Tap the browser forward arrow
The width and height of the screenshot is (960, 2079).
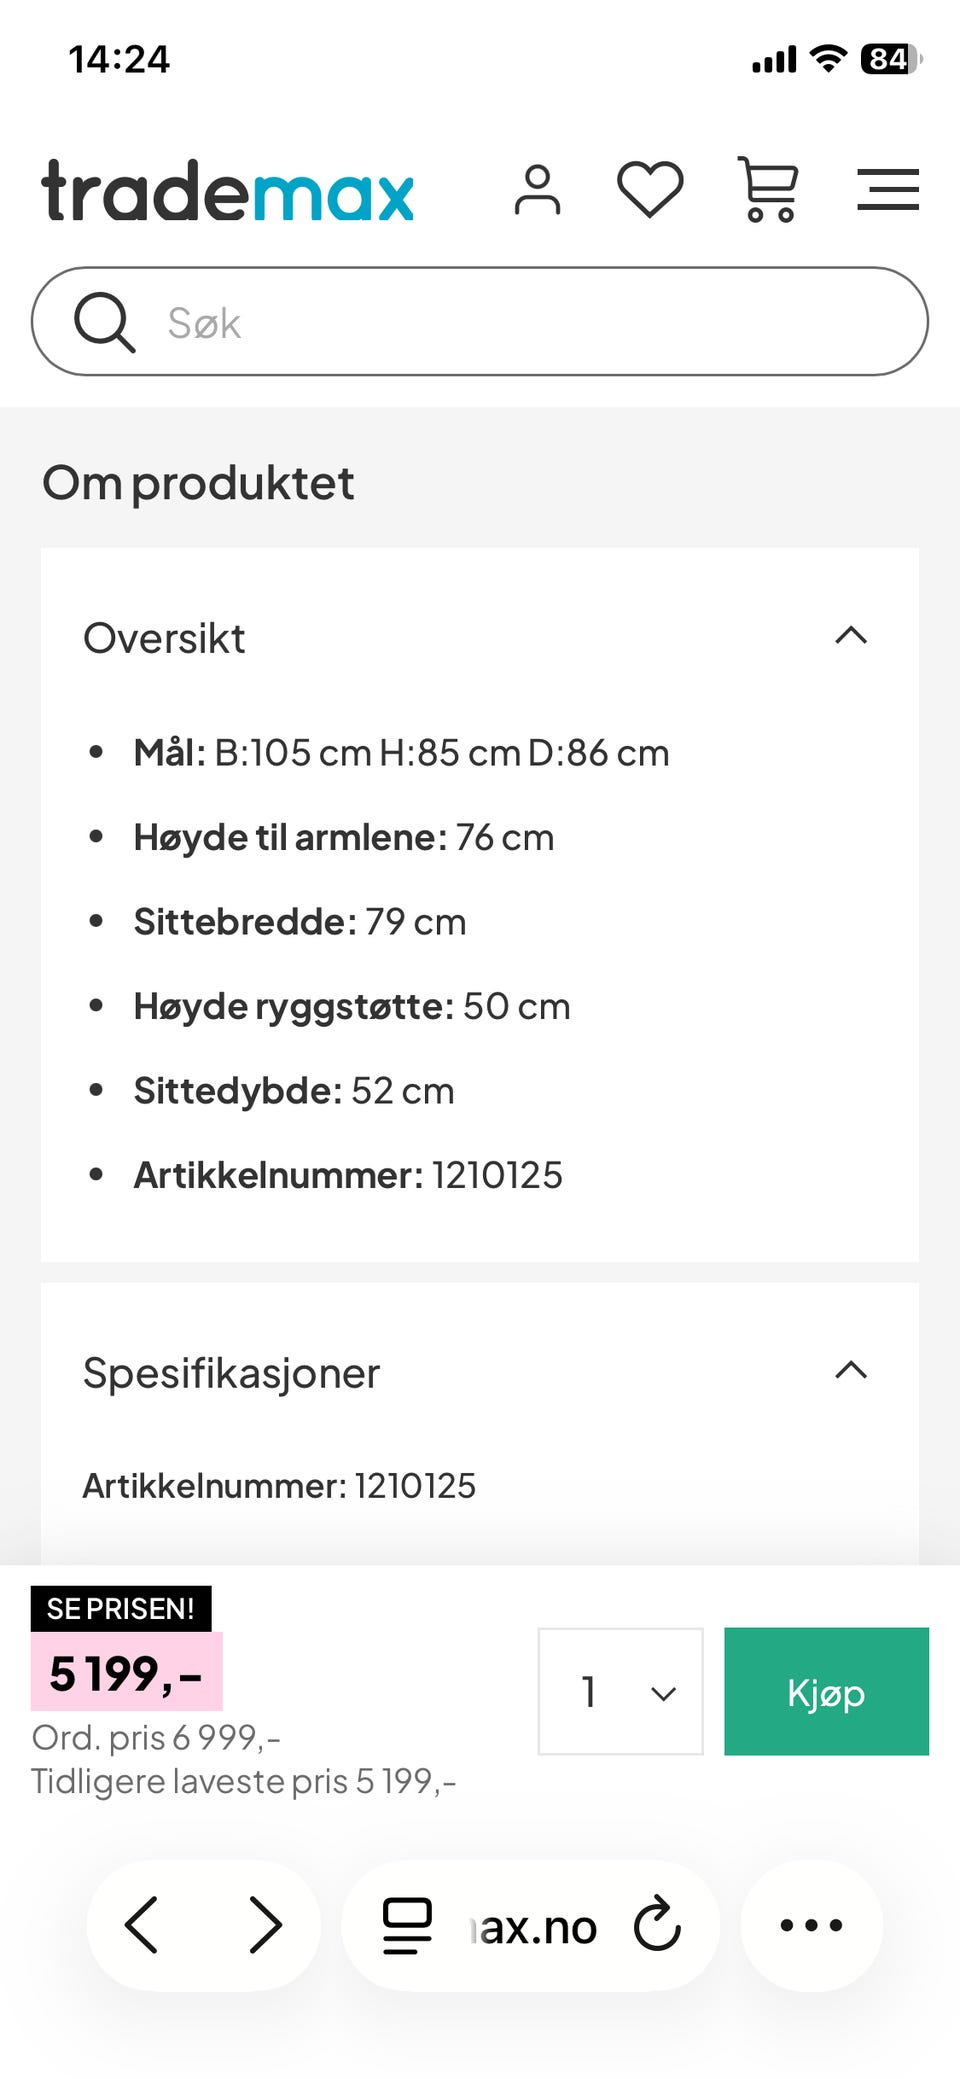pos(265,1924)
